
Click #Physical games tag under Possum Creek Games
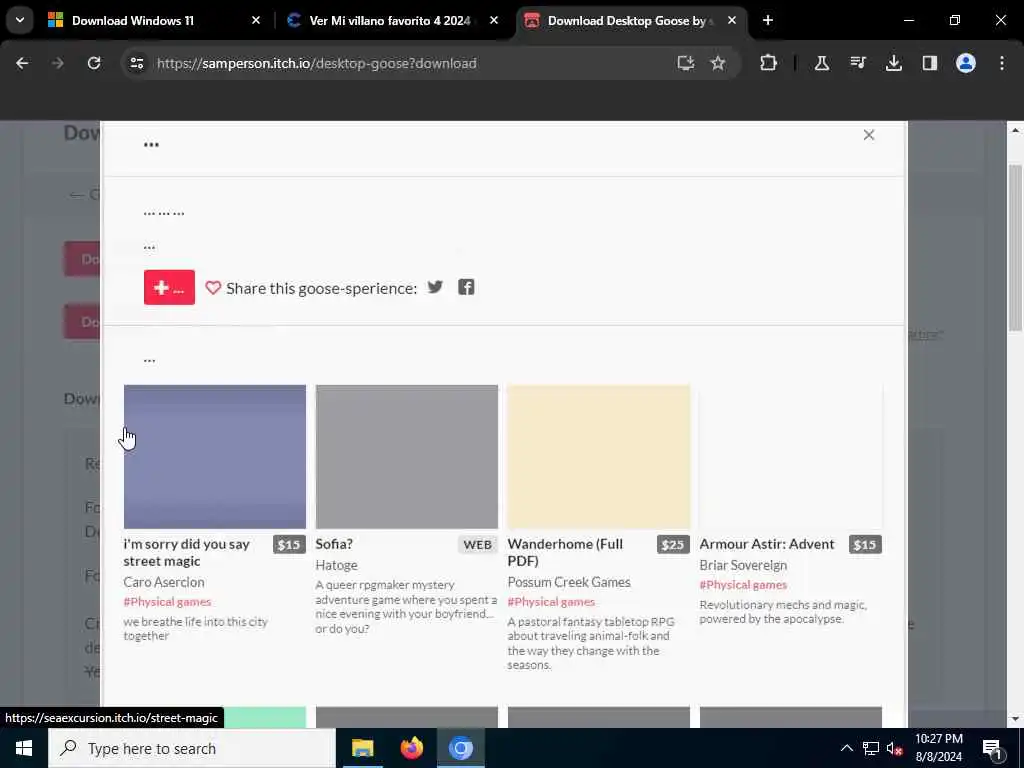pos(551,601)
